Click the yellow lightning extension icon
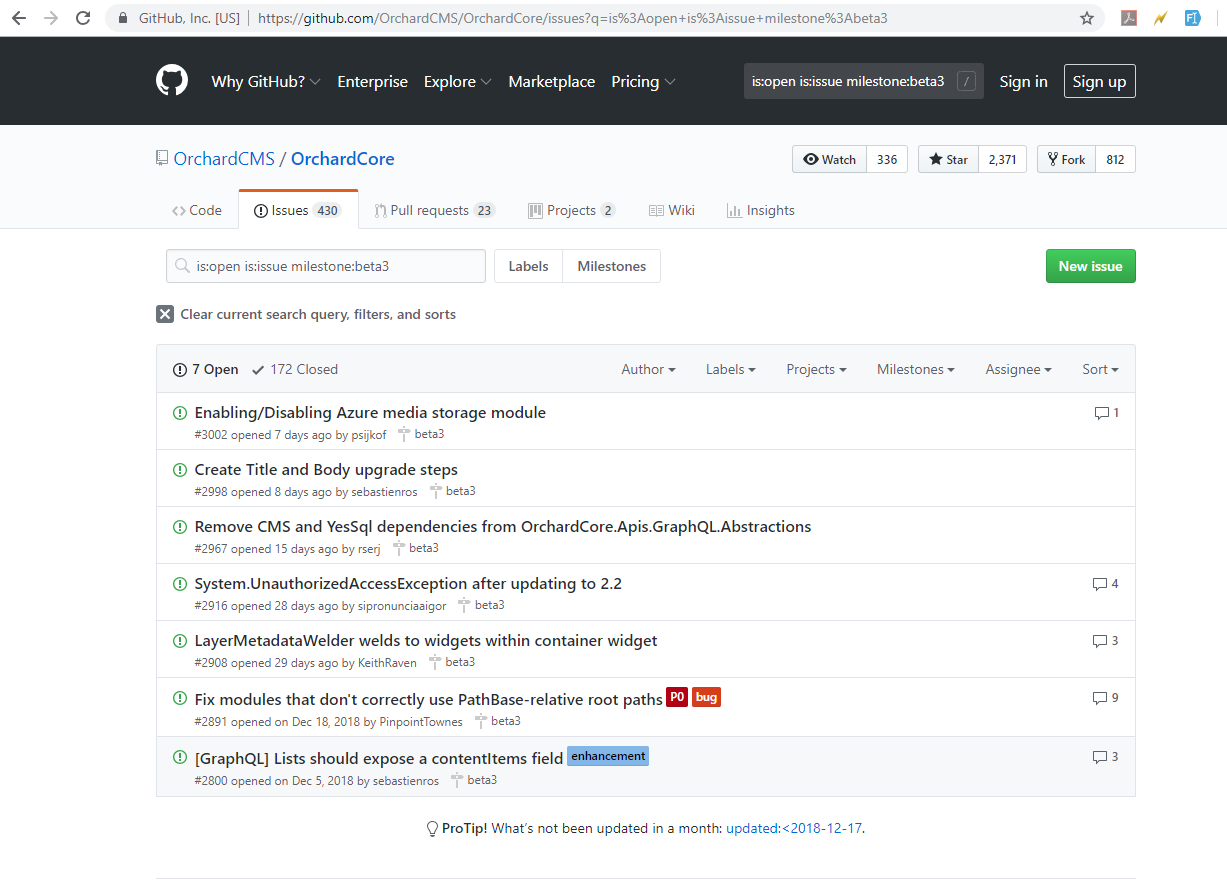 (x=1161, y=18)
